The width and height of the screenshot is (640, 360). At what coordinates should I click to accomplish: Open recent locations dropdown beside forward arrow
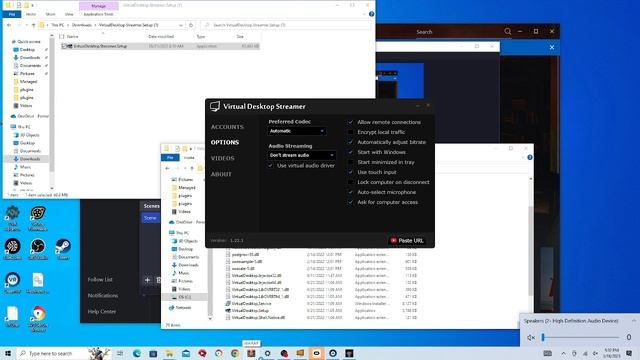[26, 25]
